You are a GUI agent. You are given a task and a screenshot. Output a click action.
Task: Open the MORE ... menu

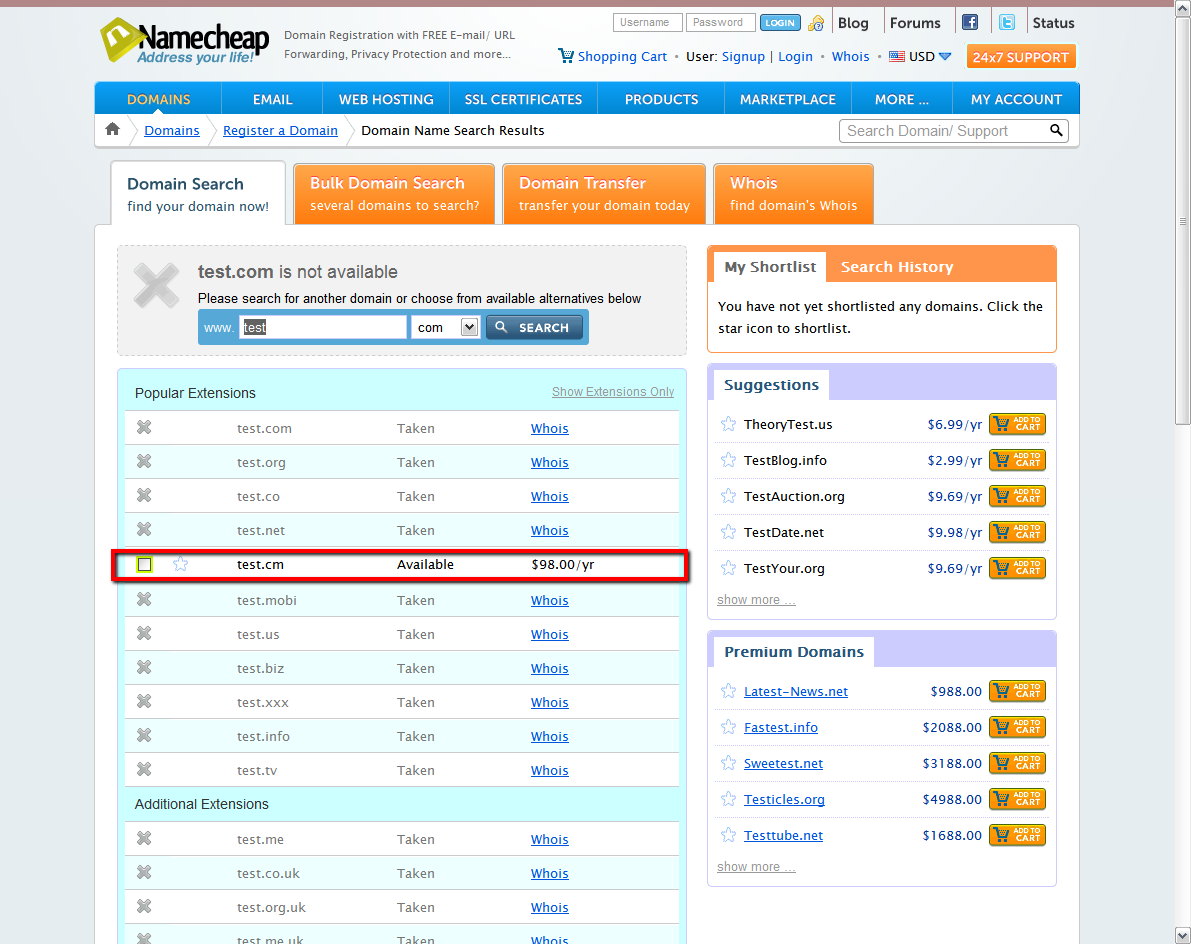(x=902, y=99)
